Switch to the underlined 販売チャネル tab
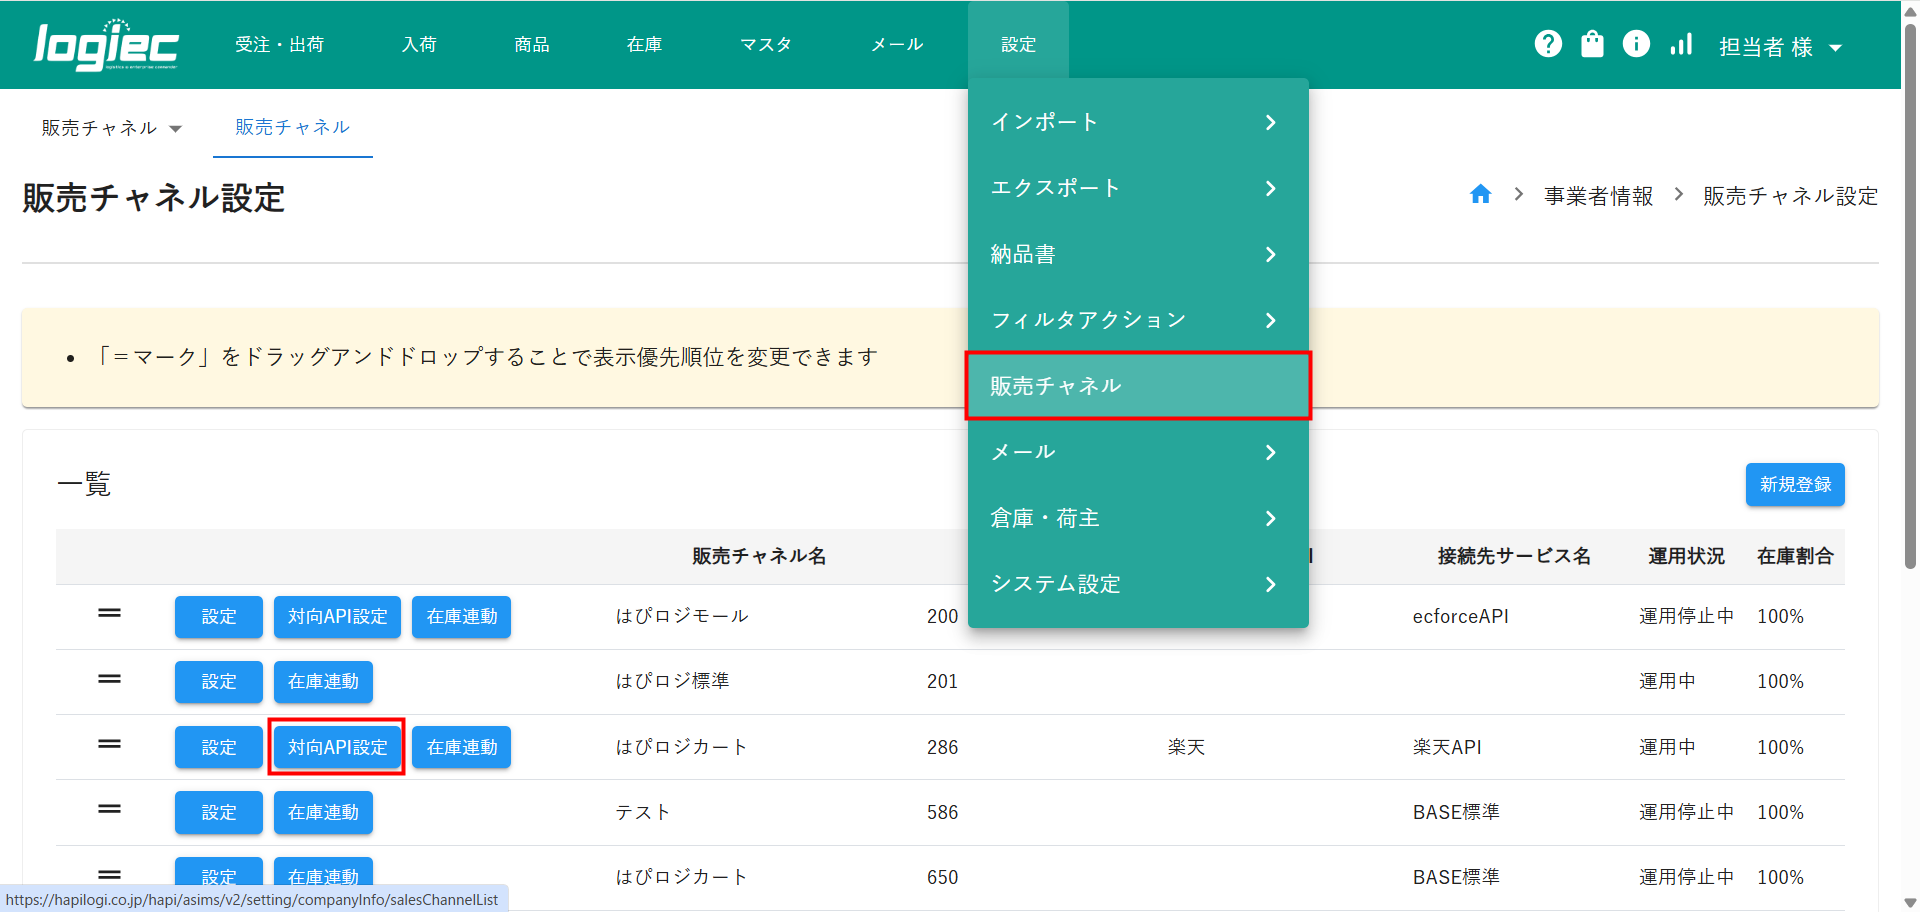The width and height of the screenshot is (1920, 912). coord(292,127)
